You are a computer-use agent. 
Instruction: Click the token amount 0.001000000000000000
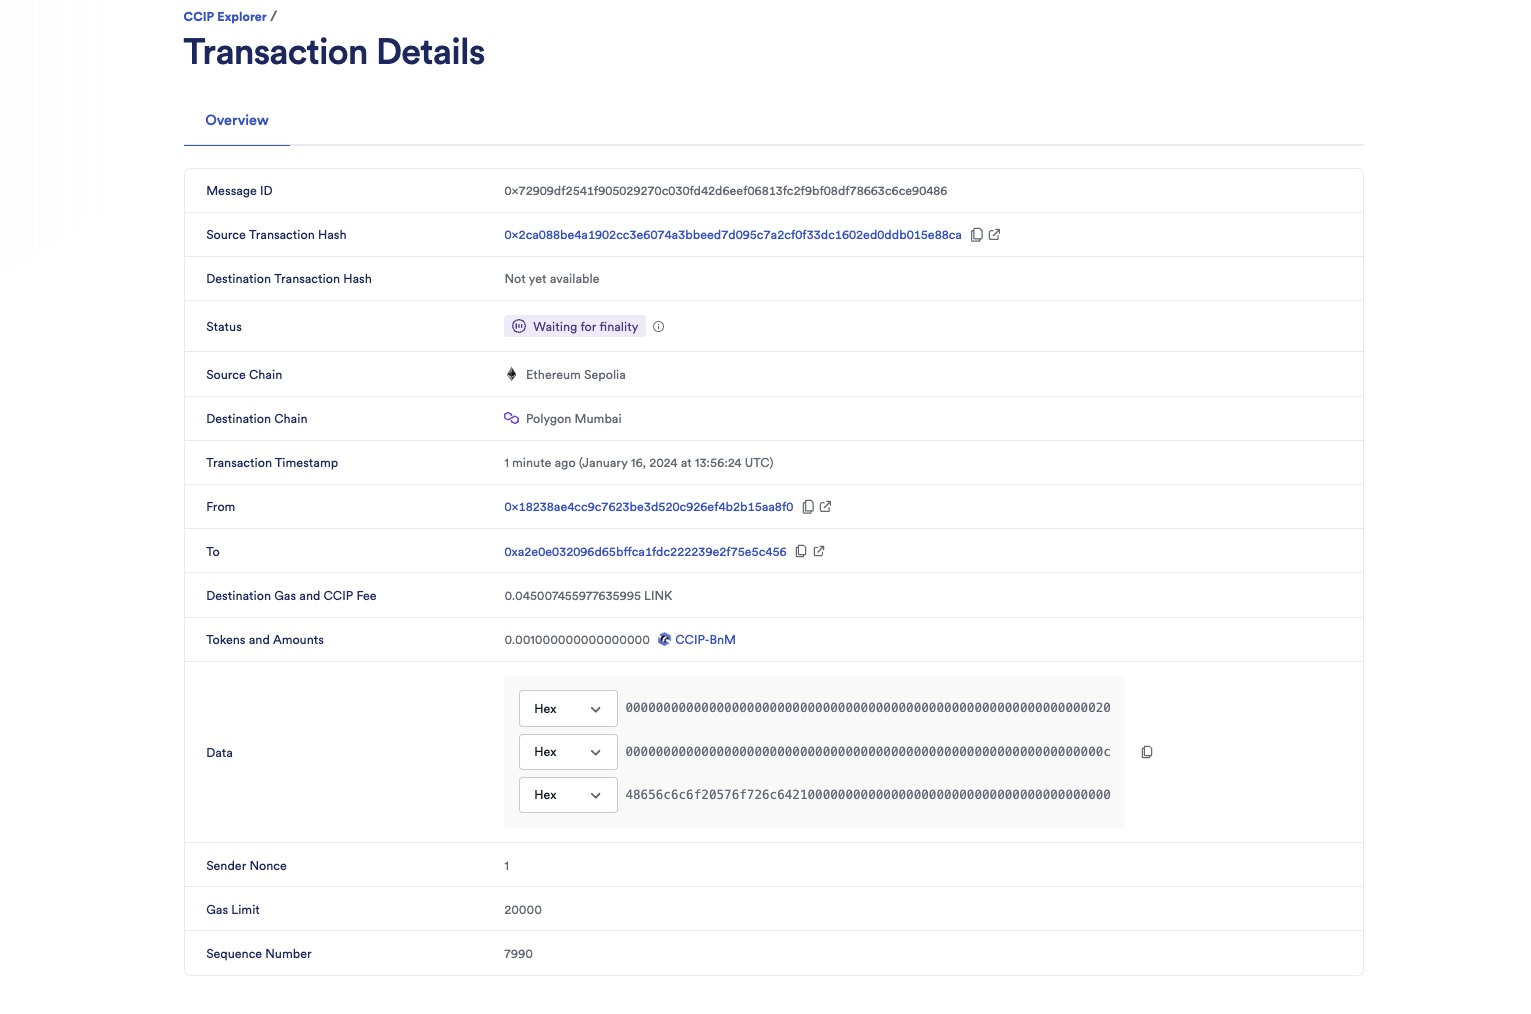coord(577,640)
